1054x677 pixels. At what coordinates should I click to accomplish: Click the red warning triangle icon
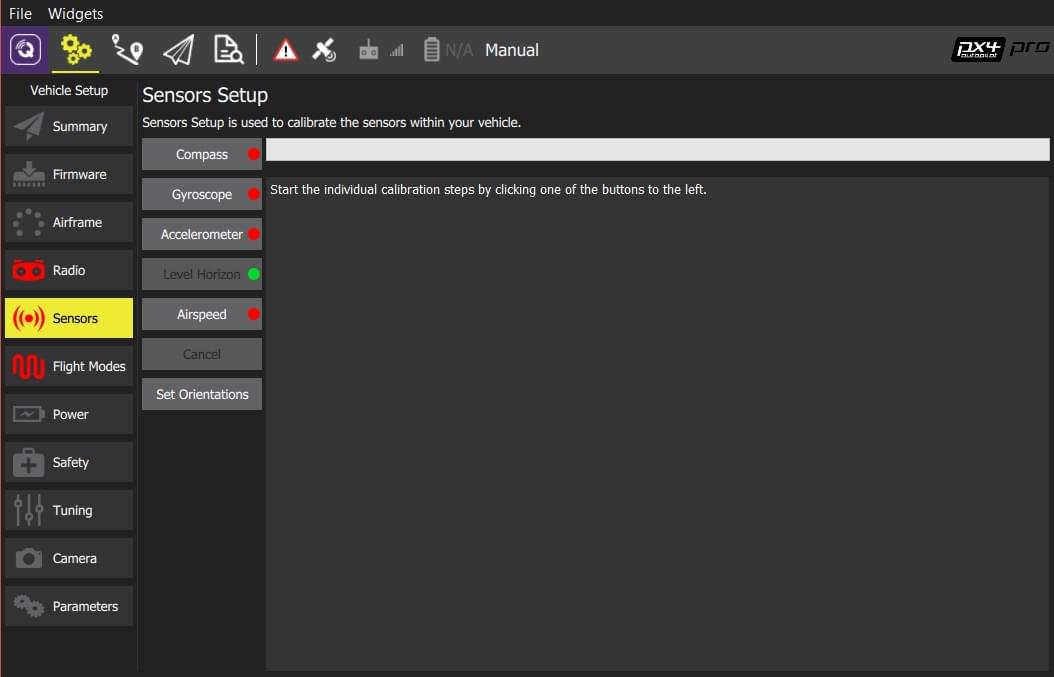point(286,50)
